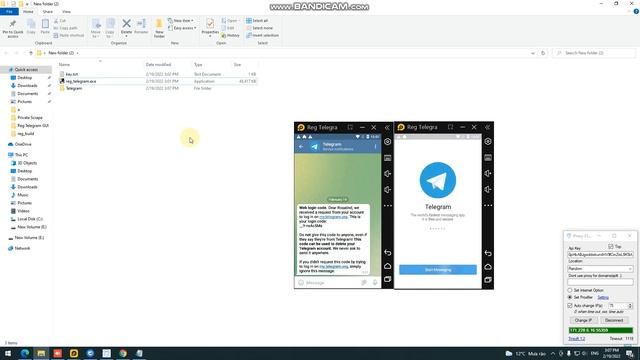This screenshot has height=360, width=640.
Task: Open the Windows Start button
Action: tap(8, 353)
